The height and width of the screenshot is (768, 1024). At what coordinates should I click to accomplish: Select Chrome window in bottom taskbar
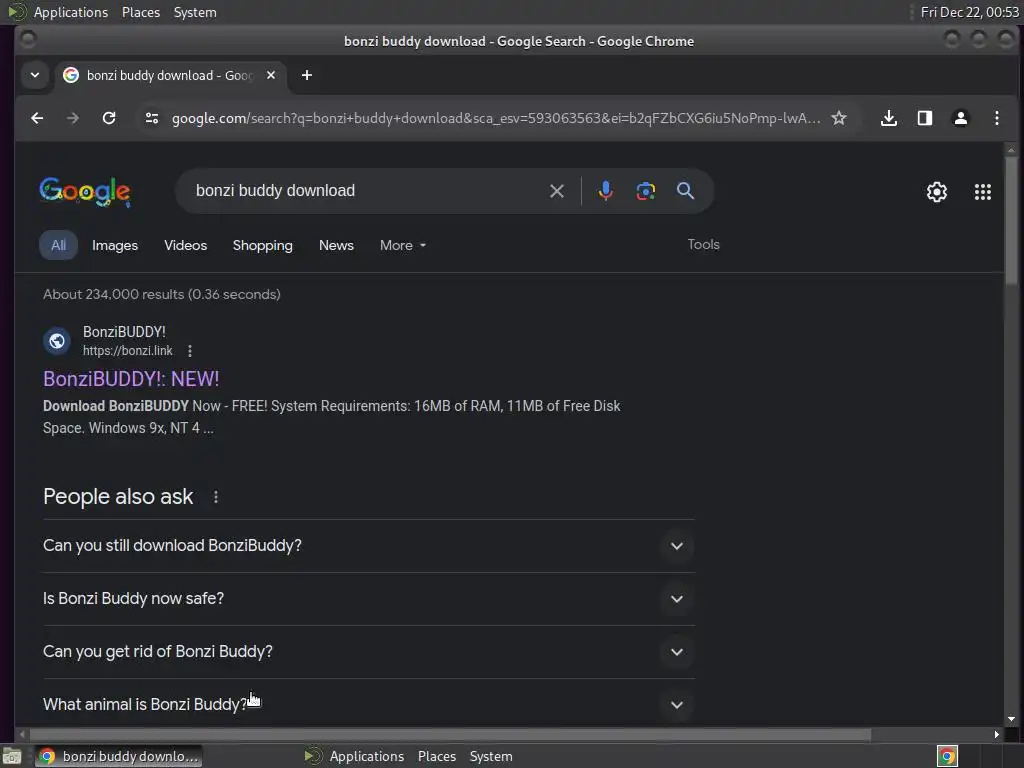118,756
